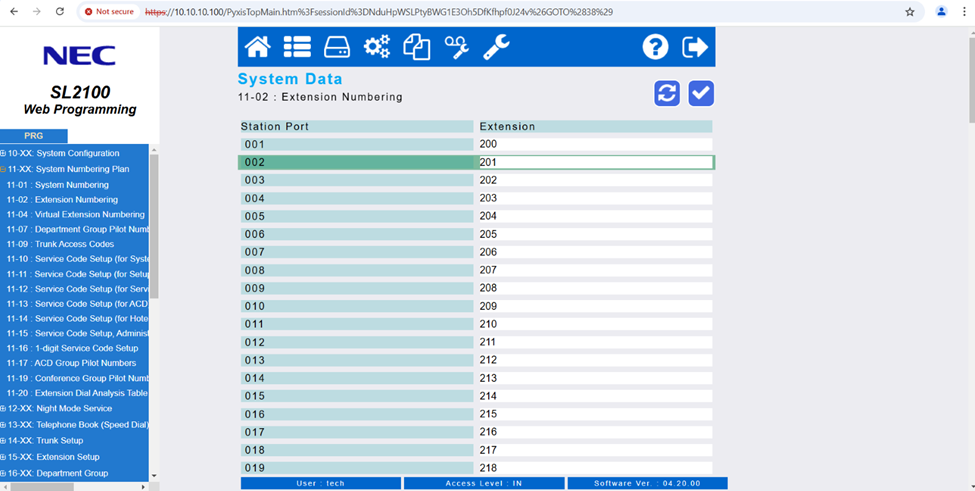Select the PRG tab
This screenshot has width=975, height=491.
33,136
